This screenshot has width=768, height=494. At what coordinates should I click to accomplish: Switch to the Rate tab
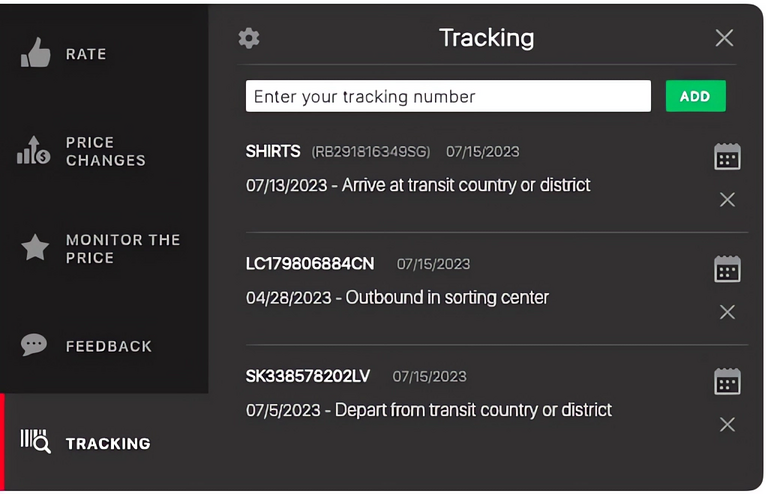tap(86, 54)
